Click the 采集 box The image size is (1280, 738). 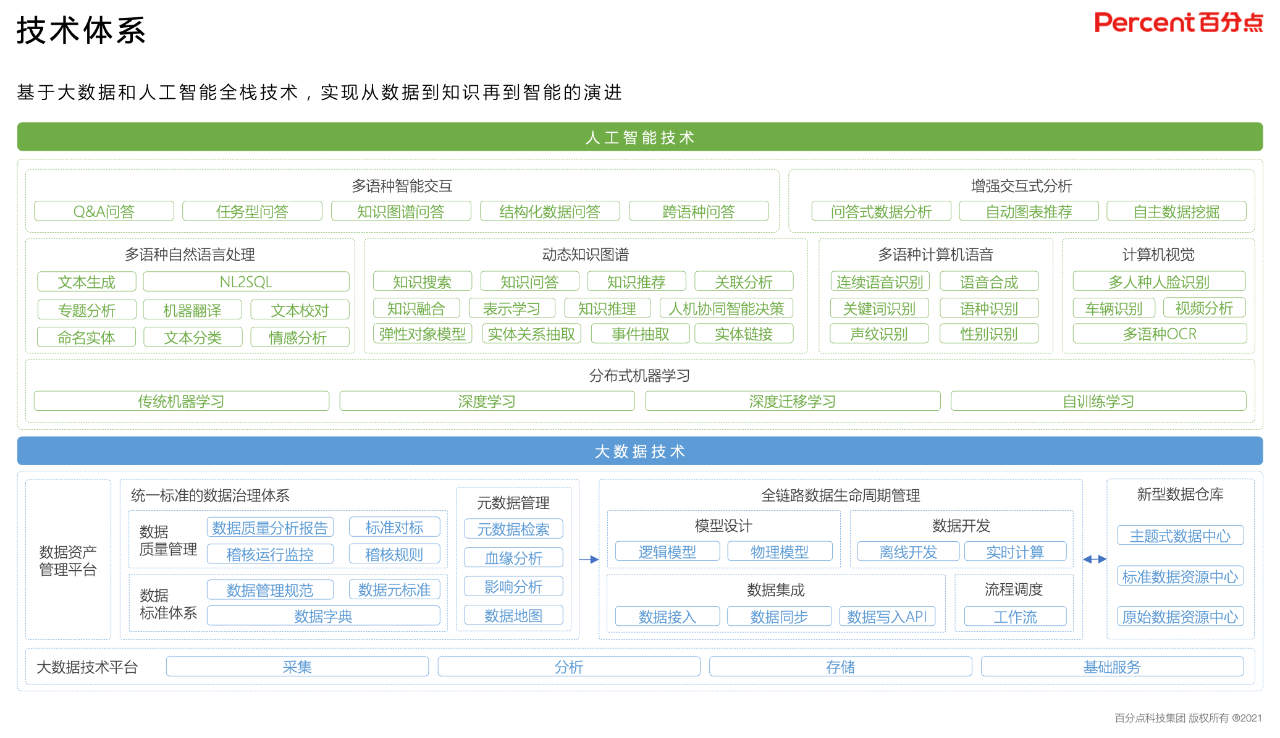click(297, 667)
